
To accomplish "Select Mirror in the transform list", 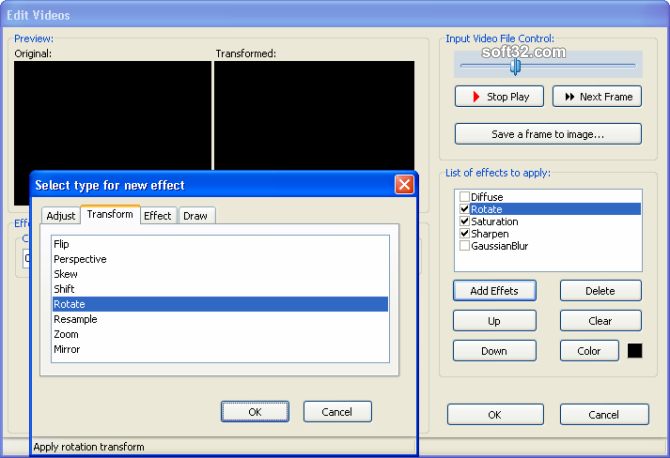I will pyautogui.click(x=220, y=349).
